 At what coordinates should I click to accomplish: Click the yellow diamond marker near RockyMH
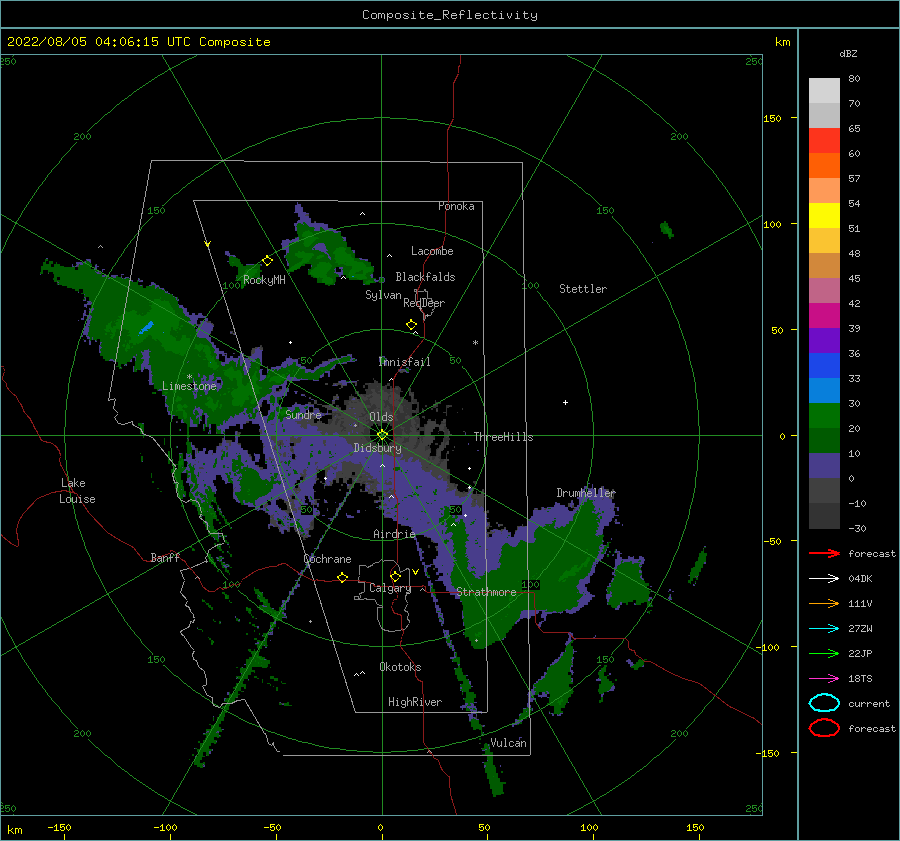pos(267,261)
